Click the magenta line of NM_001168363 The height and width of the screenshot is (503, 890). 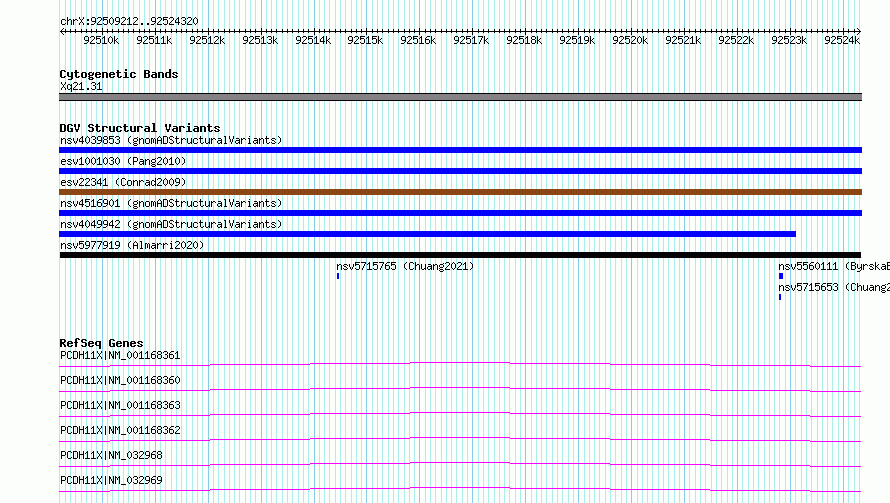[460, 414]
